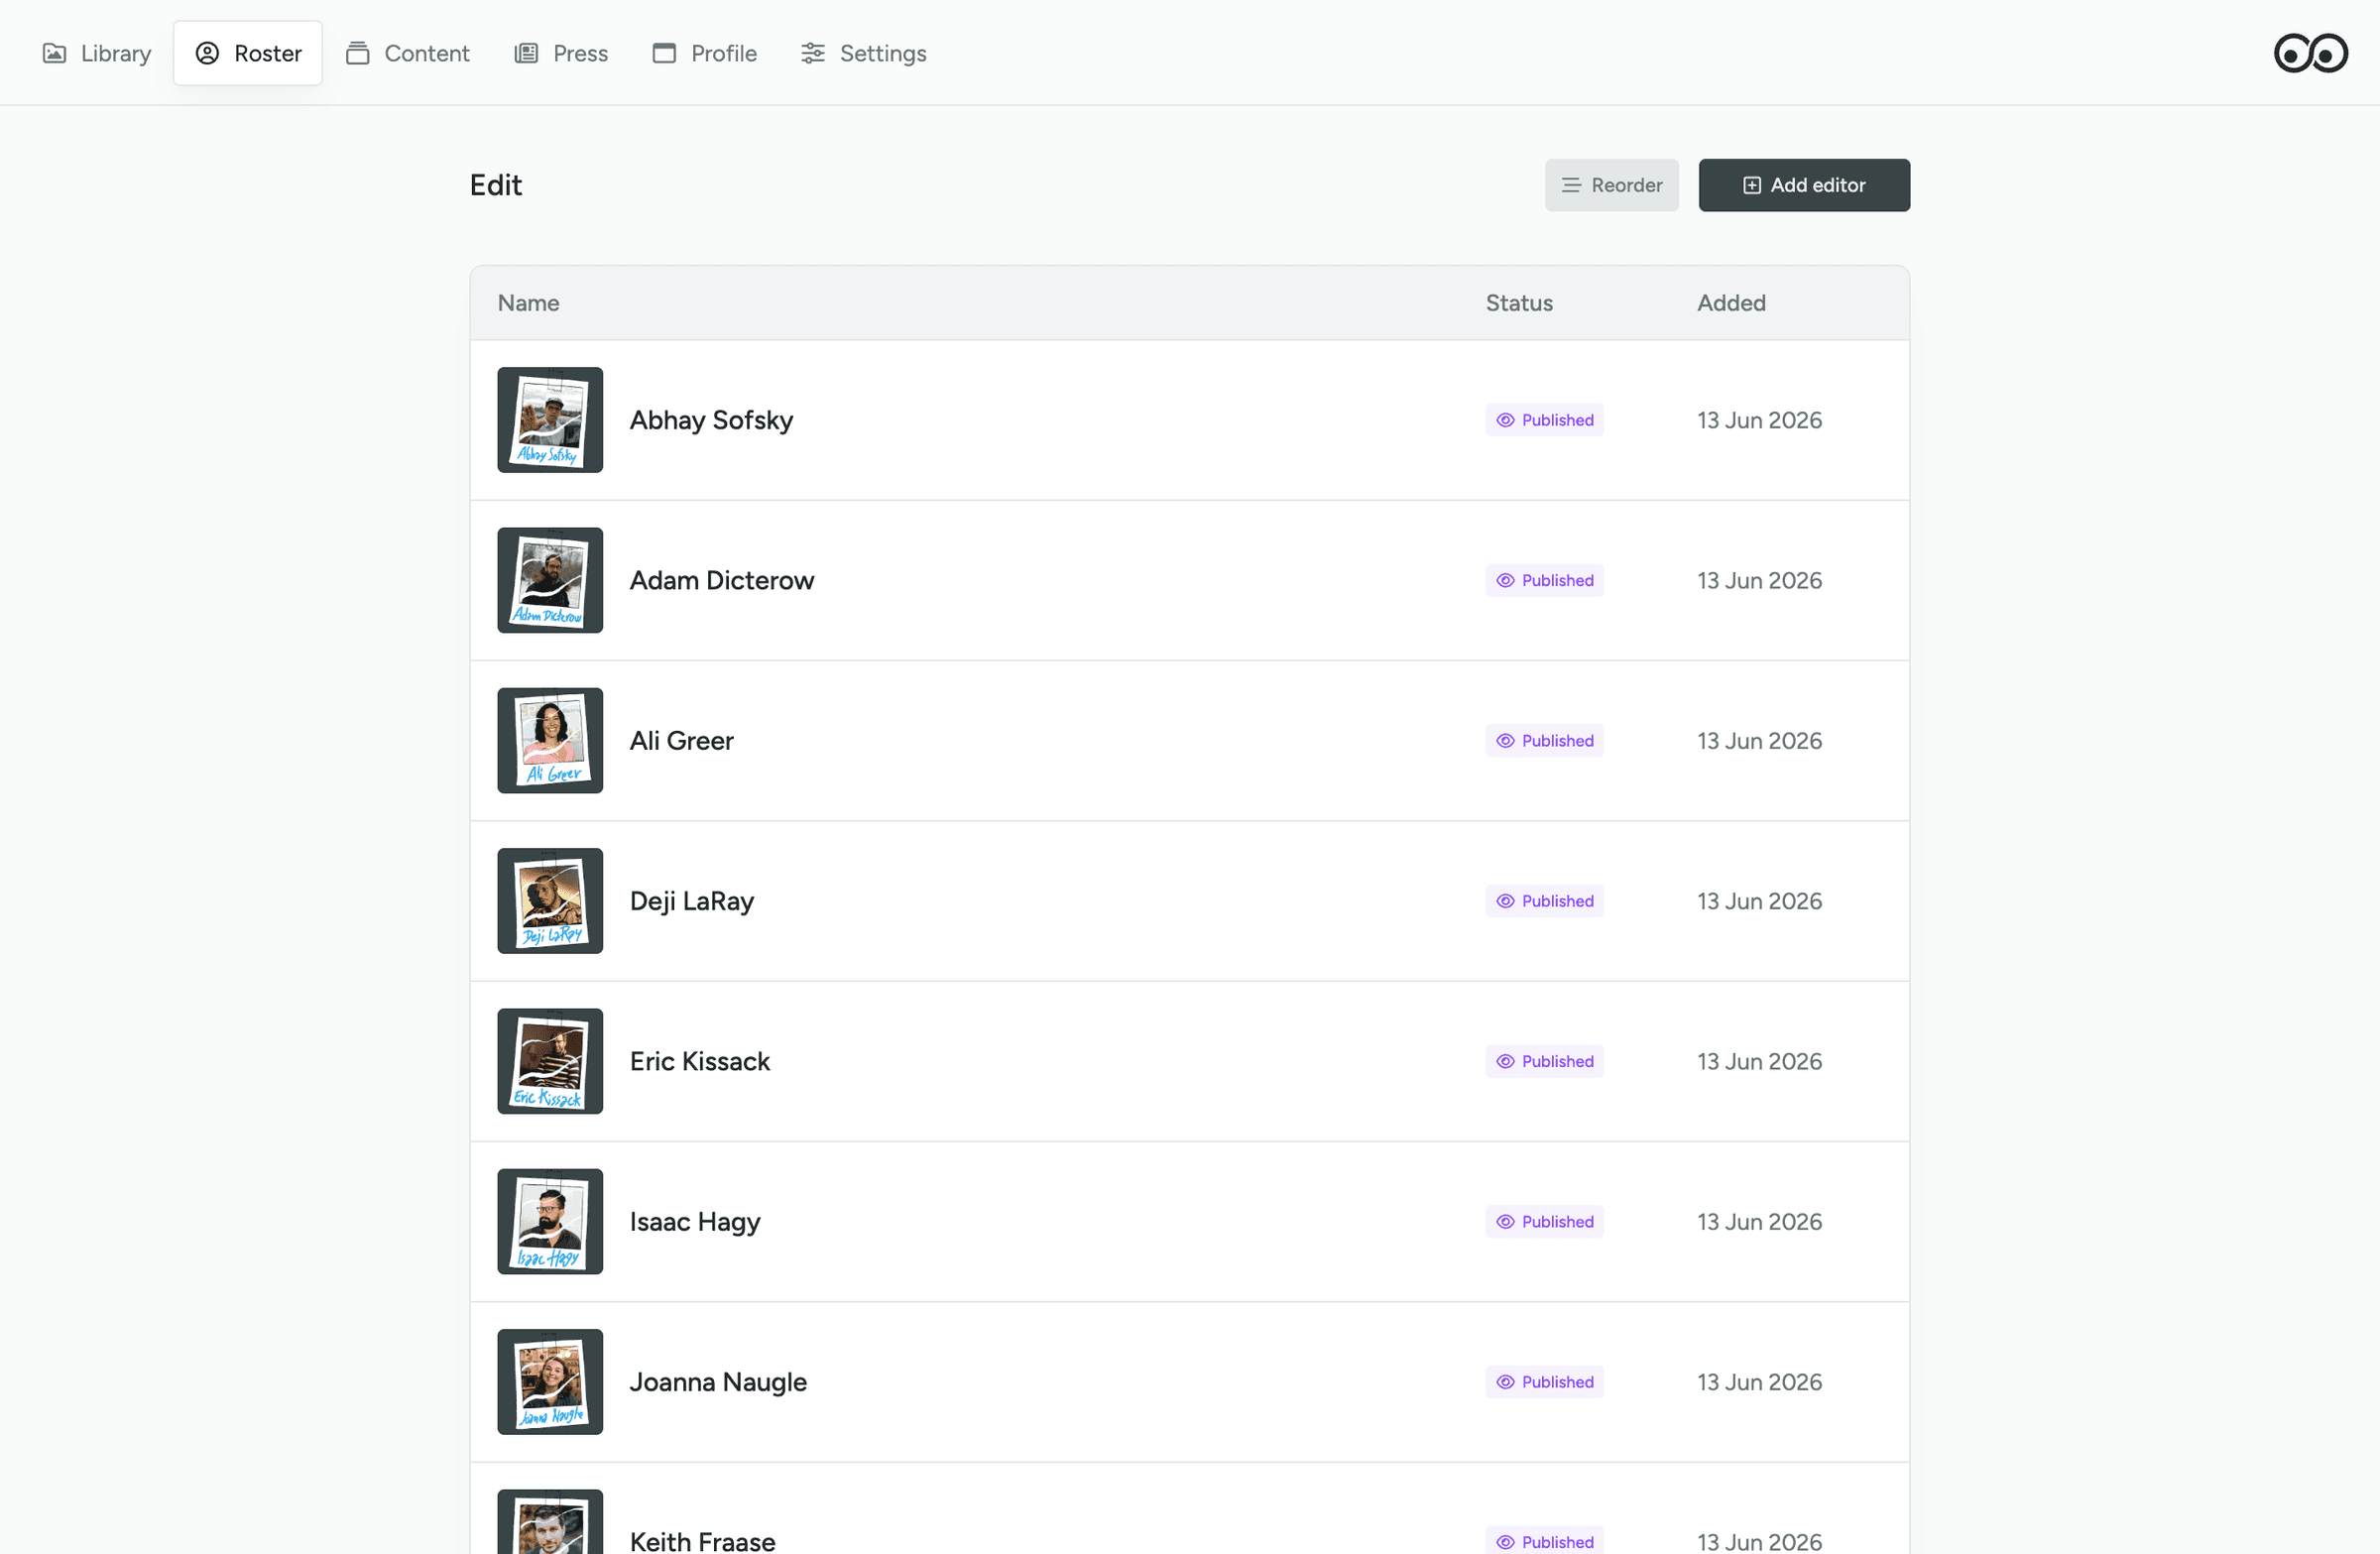
Task: Switch to the Content tab
Action: [x=407, y=53]
